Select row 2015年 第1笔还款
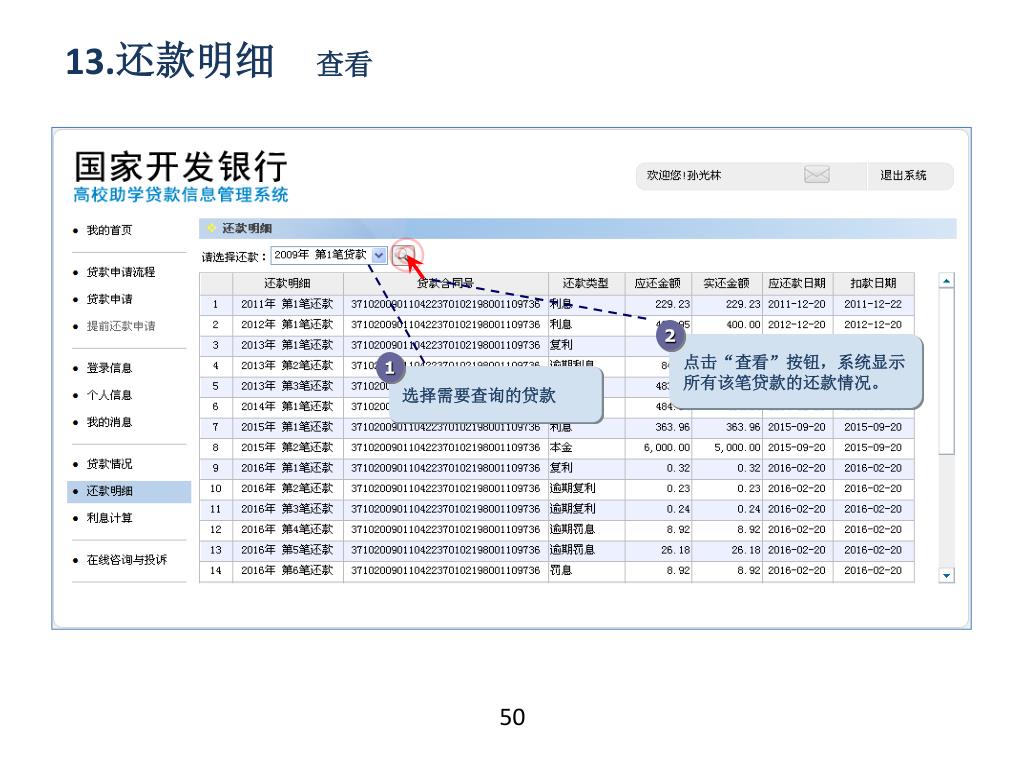This screenshot has height=768, width=1024. tap(556, 427)
